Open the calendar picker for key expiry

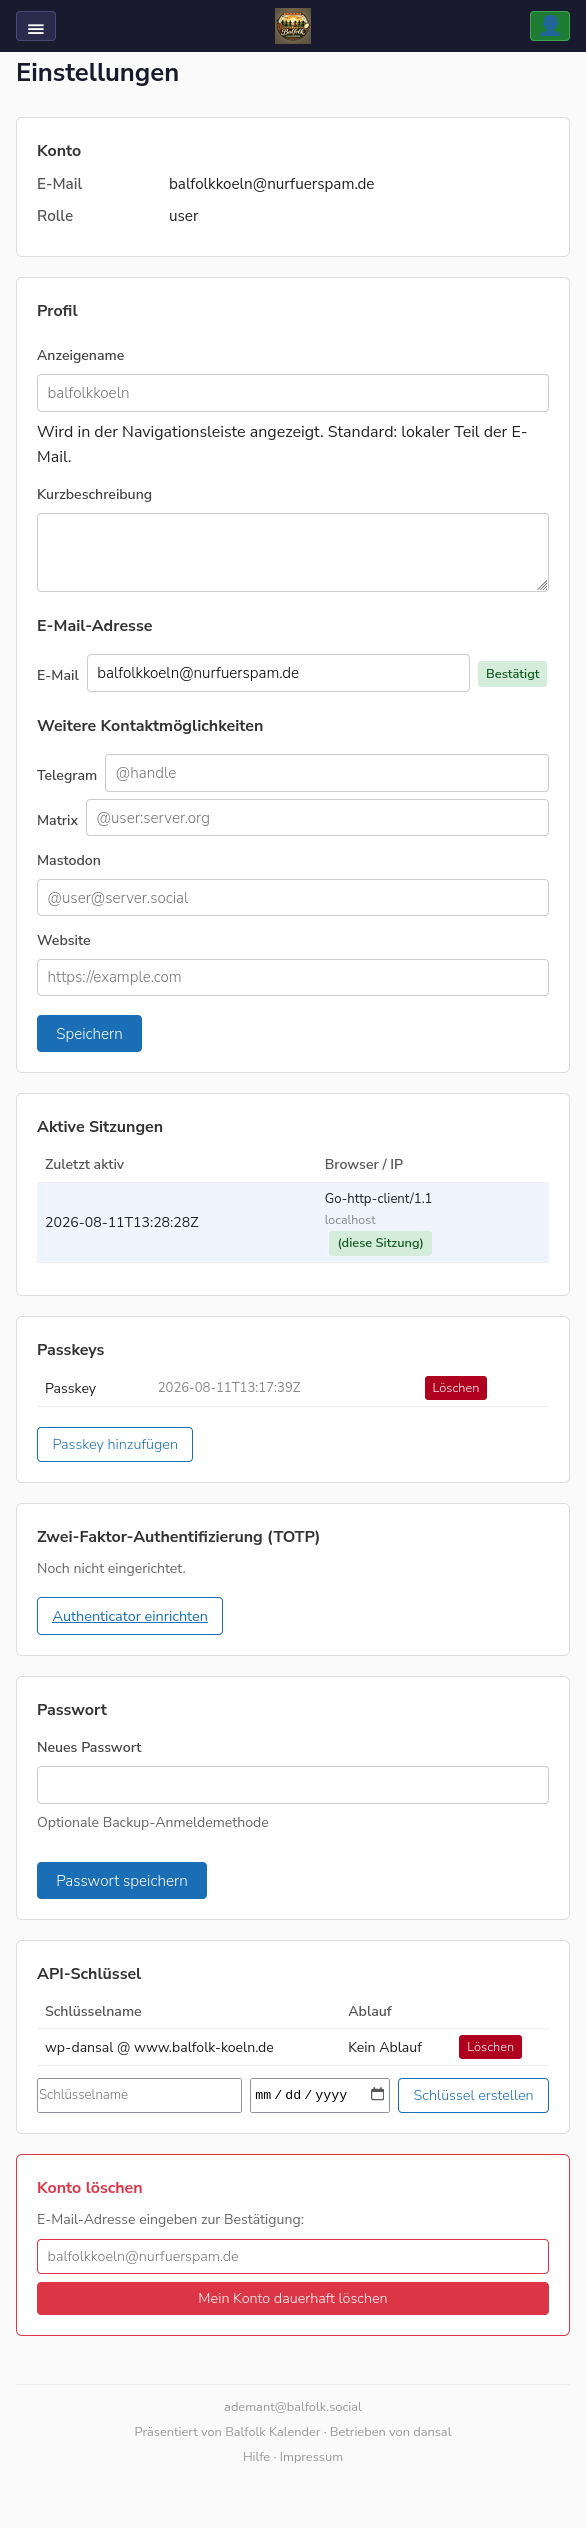[x=377, y=2094]
